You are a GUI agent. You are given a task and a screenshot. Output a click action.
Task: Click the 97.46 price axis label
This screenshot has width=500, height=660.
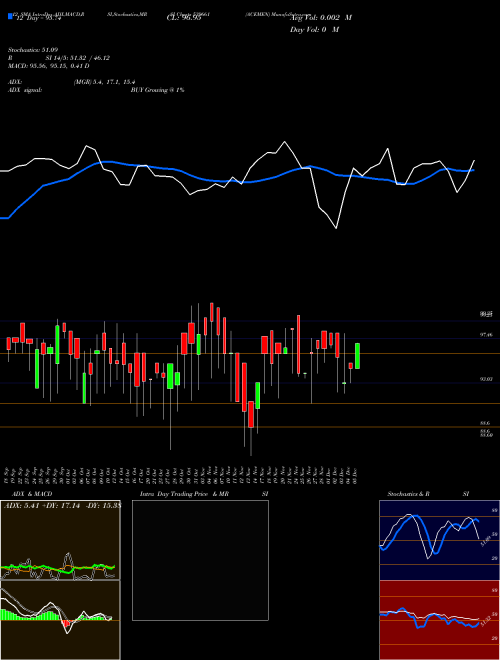pyautogui.click(x=486, y=335)
